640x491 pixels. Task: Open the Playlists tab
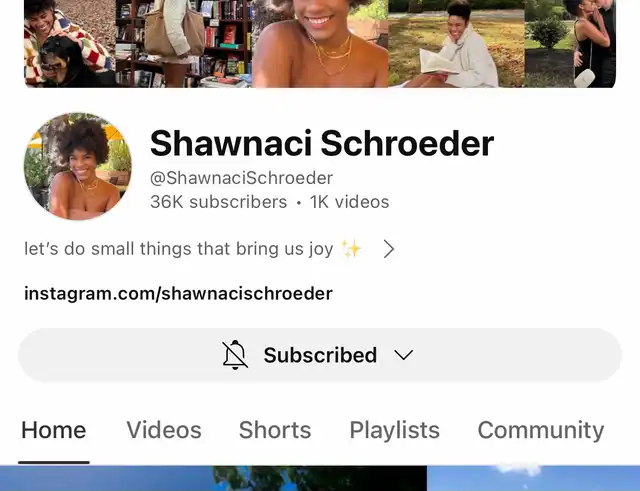[395, 430]
